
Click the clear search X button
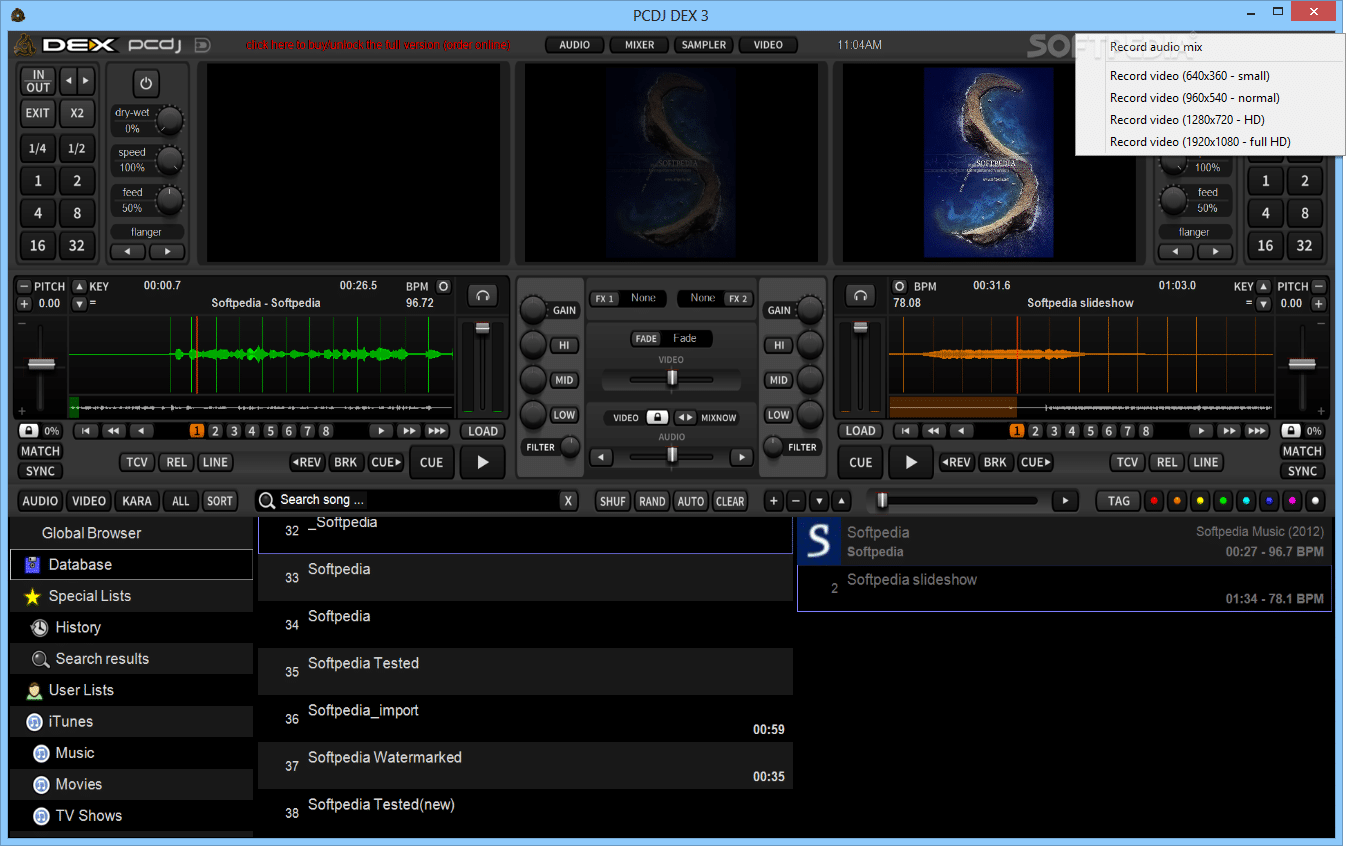point(568,501)
